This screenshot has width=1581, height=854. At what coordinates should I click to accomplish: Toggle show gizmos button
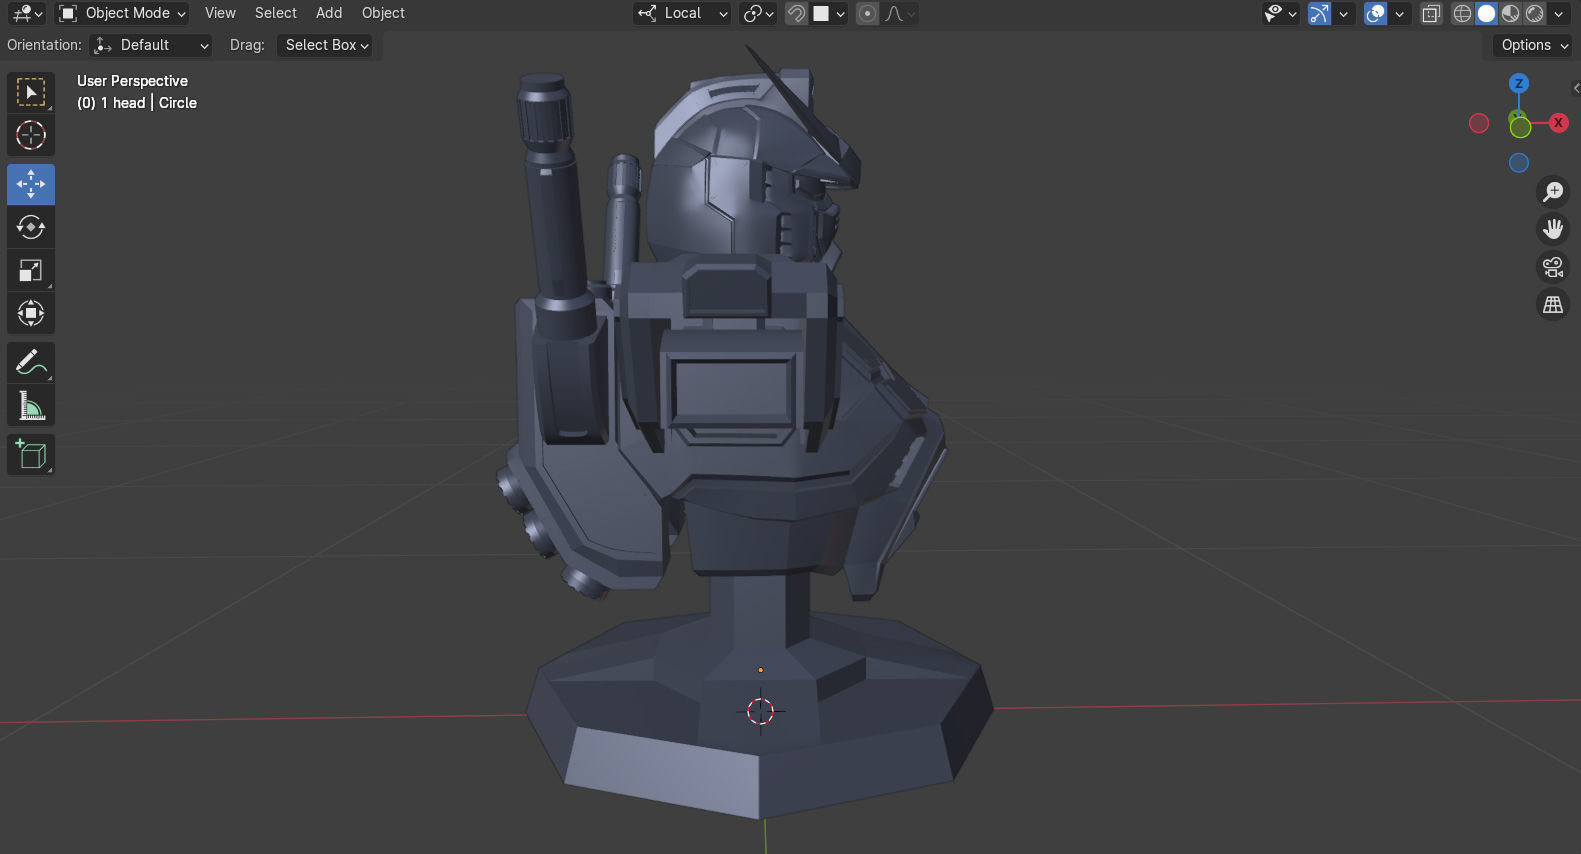[1320, 13]
